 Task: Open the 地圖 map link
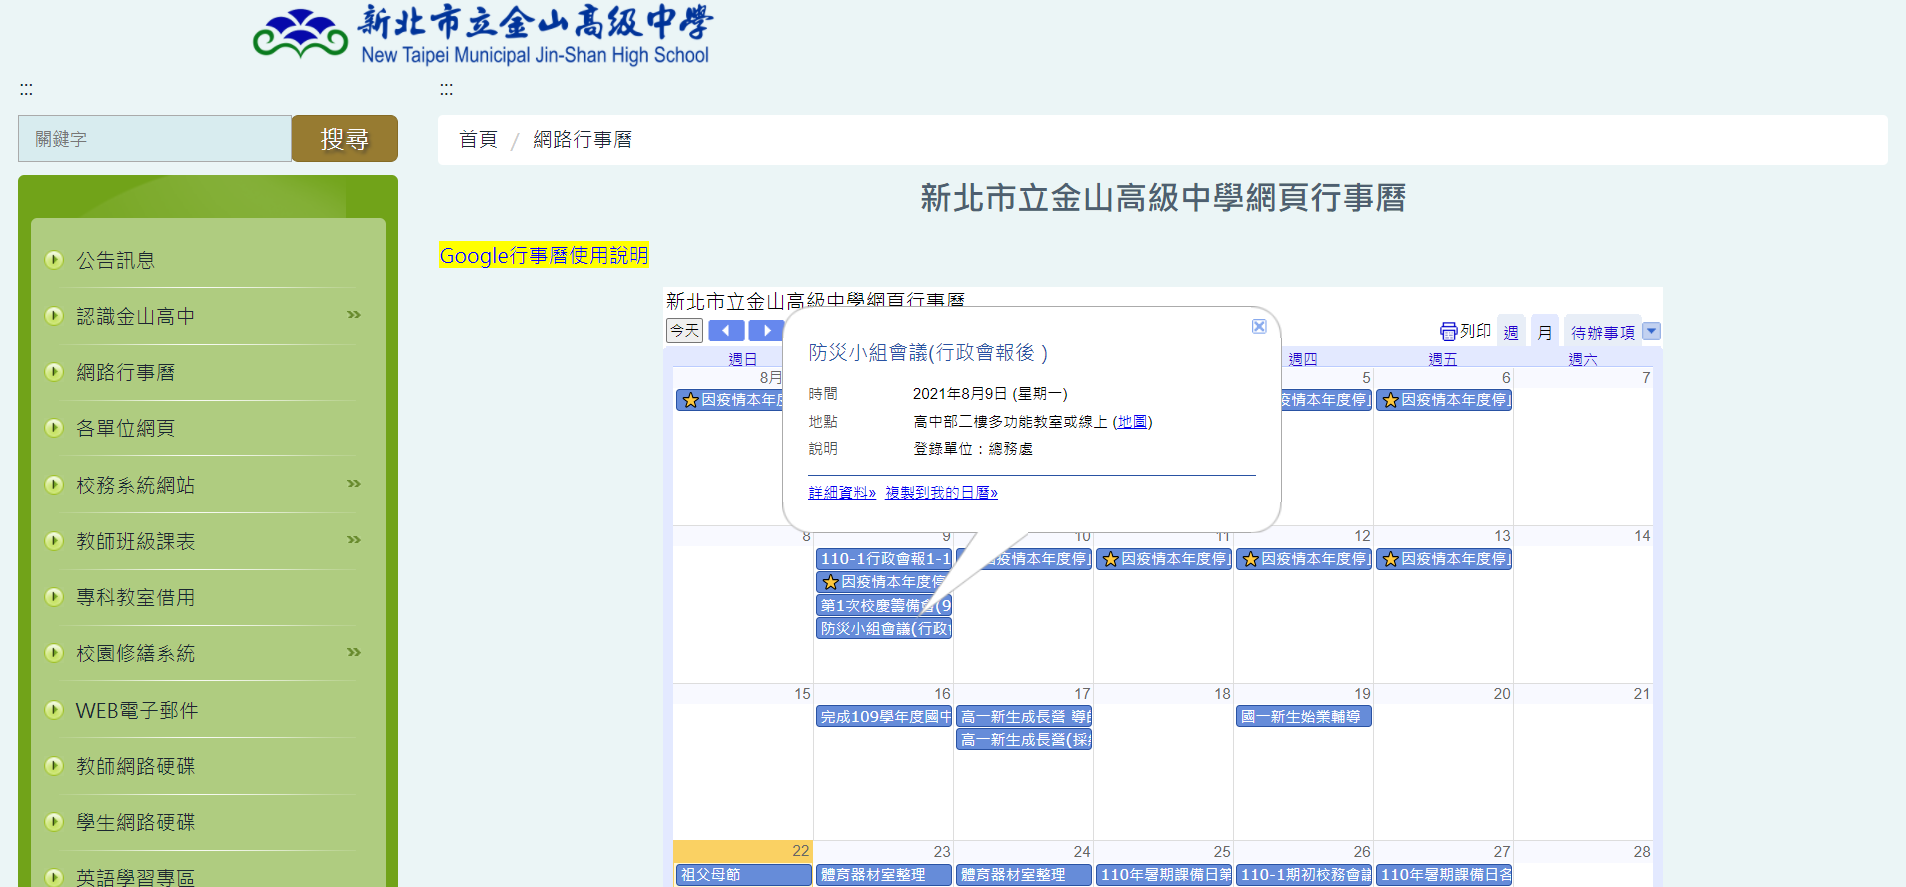tap(1132, 422)
